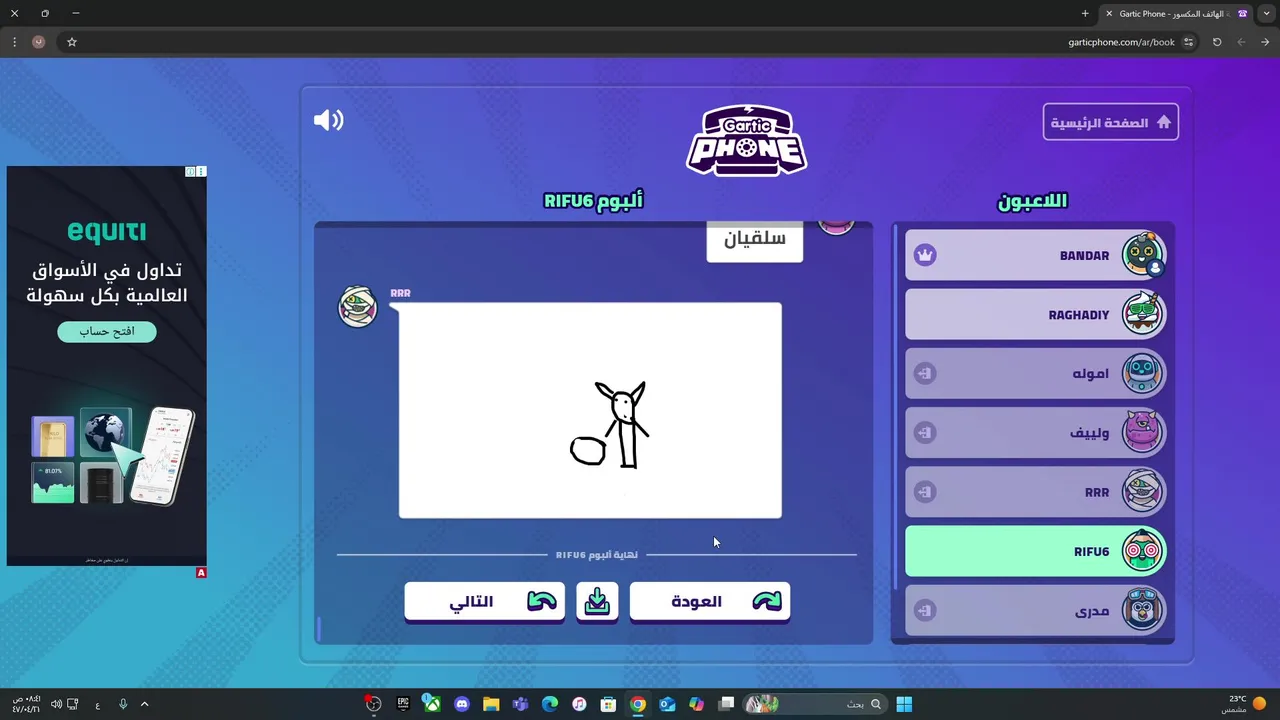
Task: Open Discord from the taskbar
Action: tap(462, 704)
